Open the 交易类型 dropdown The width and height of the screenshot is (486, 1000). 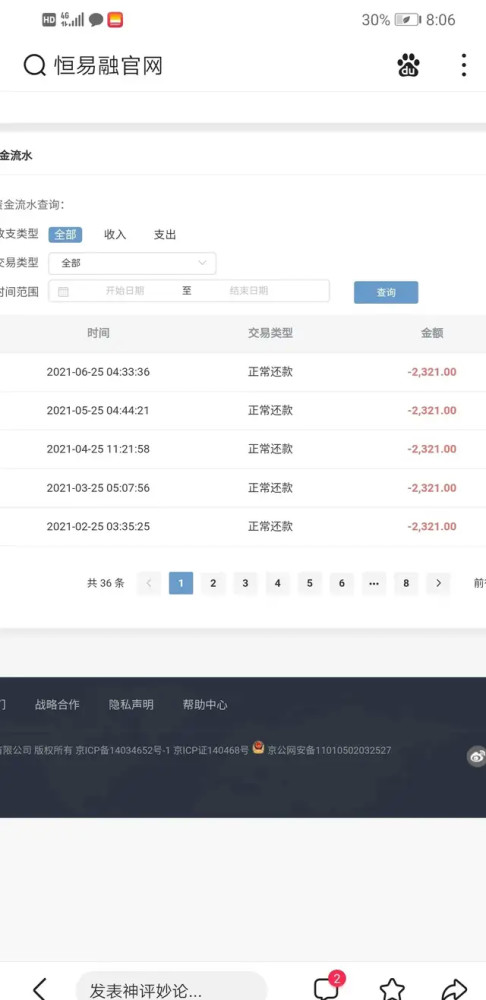click(x=132, y=263)
